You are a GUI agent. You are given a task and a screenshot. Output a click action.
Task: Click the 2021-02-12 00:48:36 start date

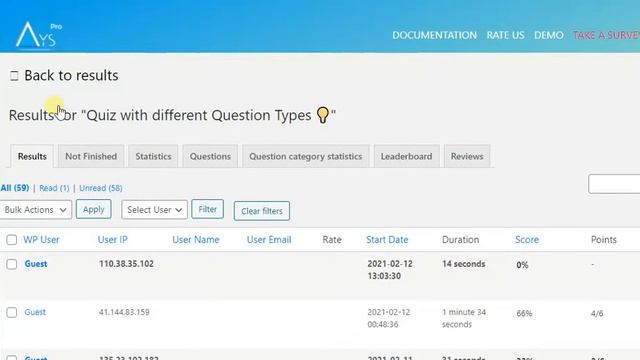389,318
